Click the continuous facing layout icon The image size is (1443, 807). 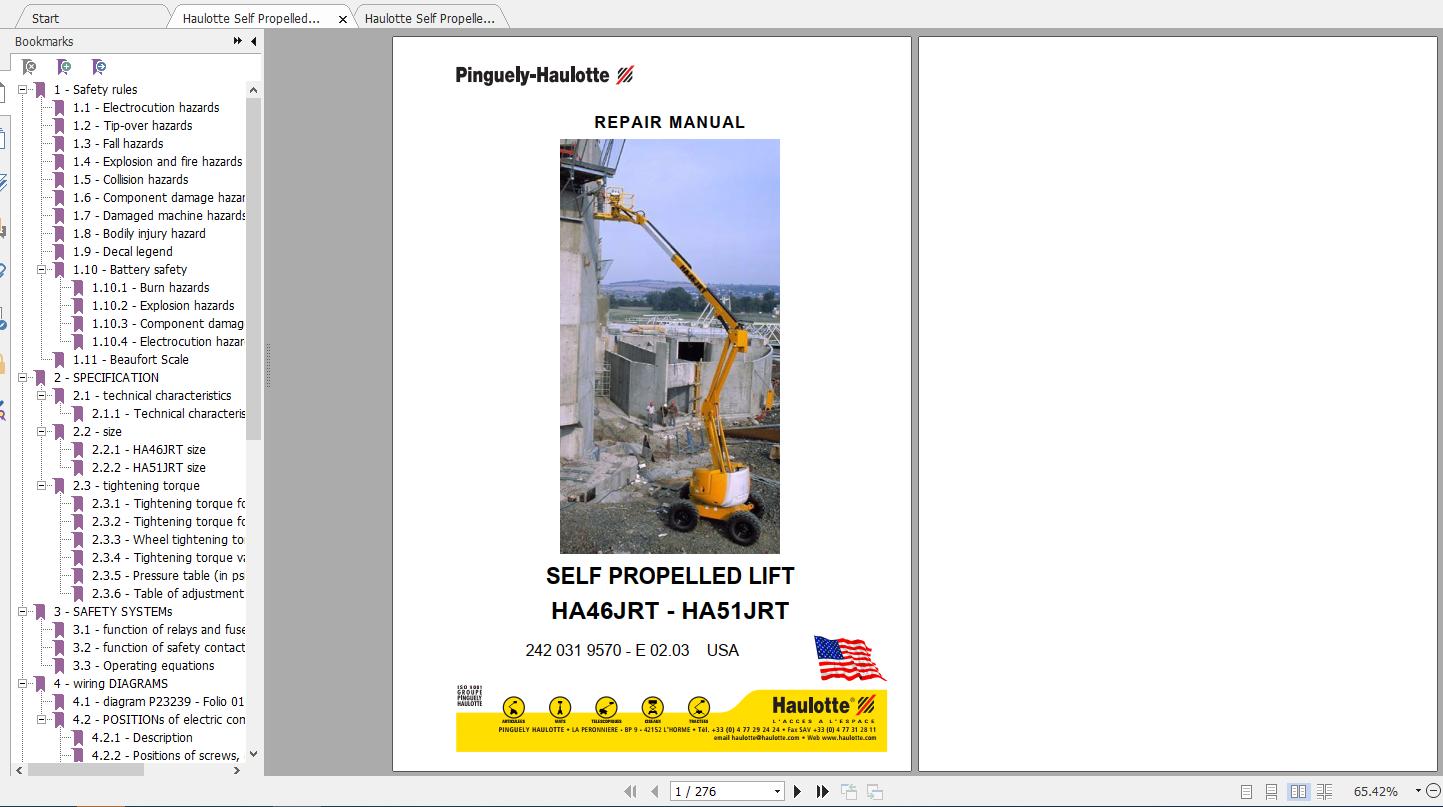point(1326,791)
